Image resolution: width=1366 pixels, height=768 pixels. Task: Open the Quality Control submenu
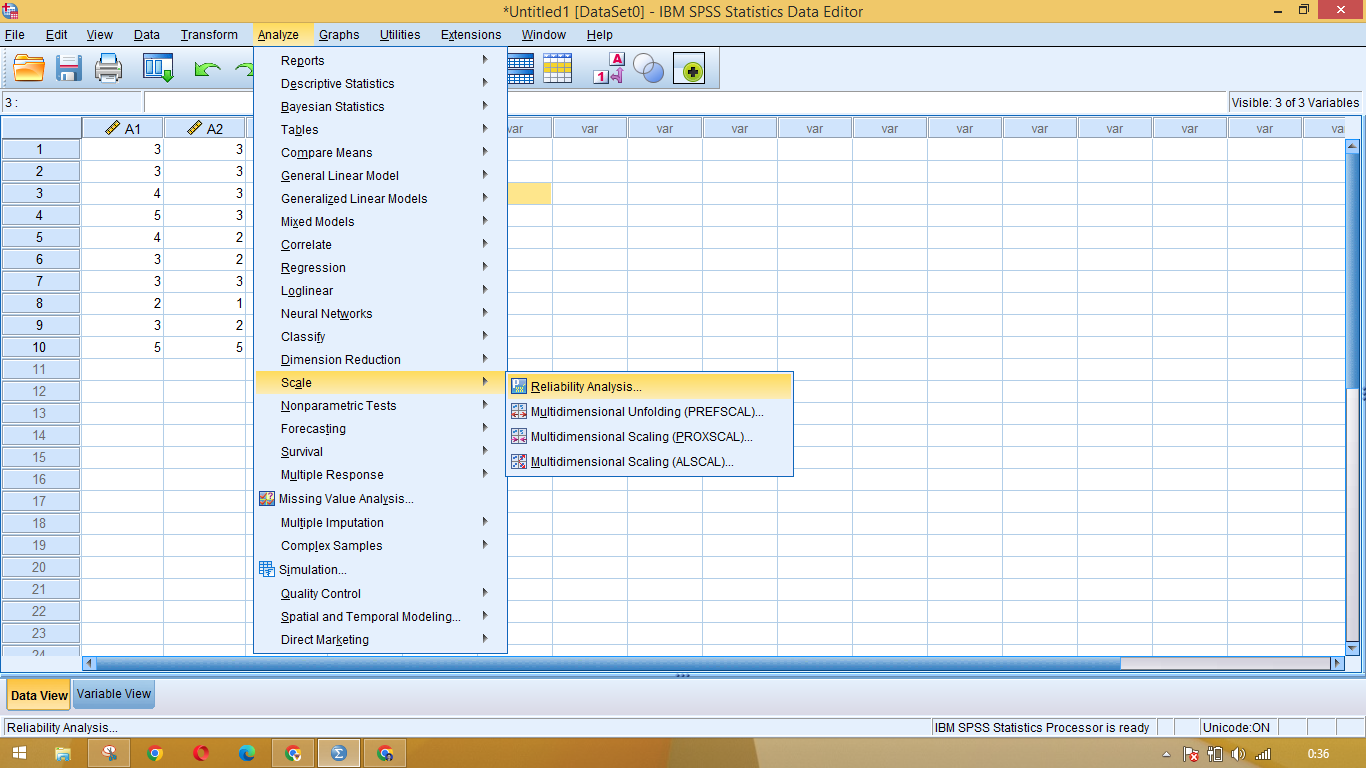(x=381, y=593)
